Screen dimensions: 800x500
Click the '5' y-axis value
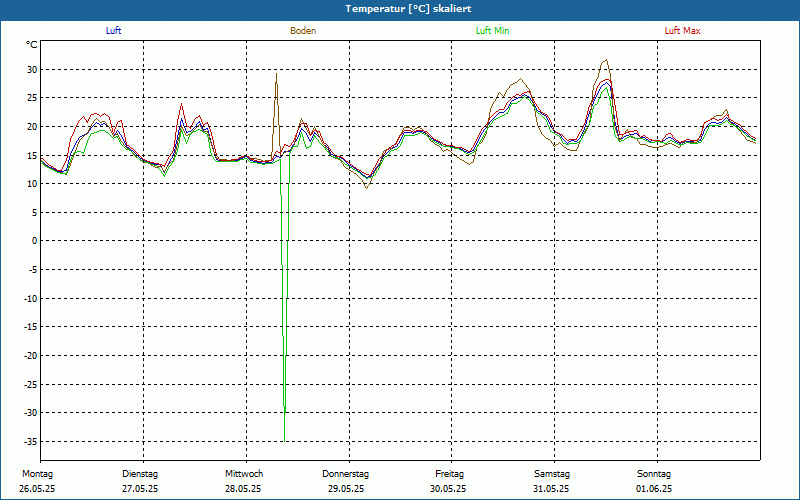pos(35,212)
